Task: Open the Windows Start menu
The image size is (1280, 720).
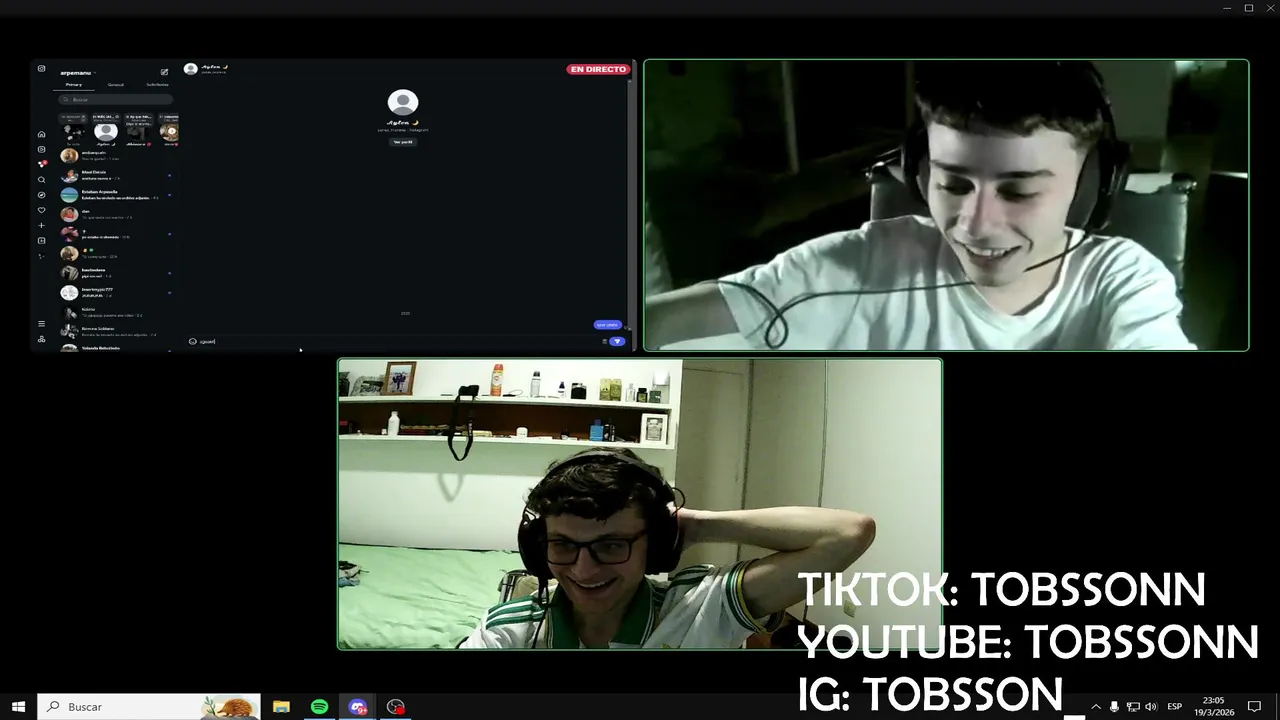Action: click(x=18, y=707)
